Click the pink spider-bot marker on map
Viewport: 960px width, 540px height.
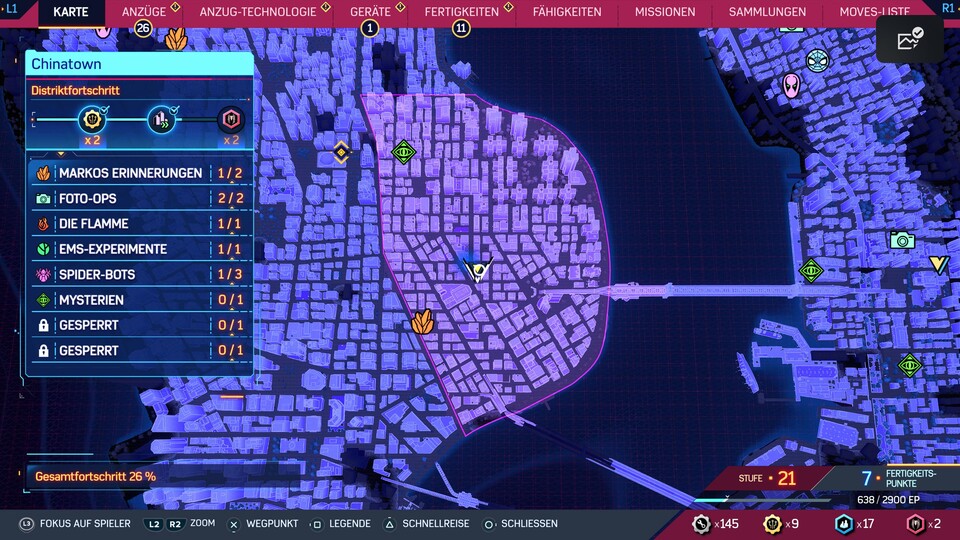792,86
